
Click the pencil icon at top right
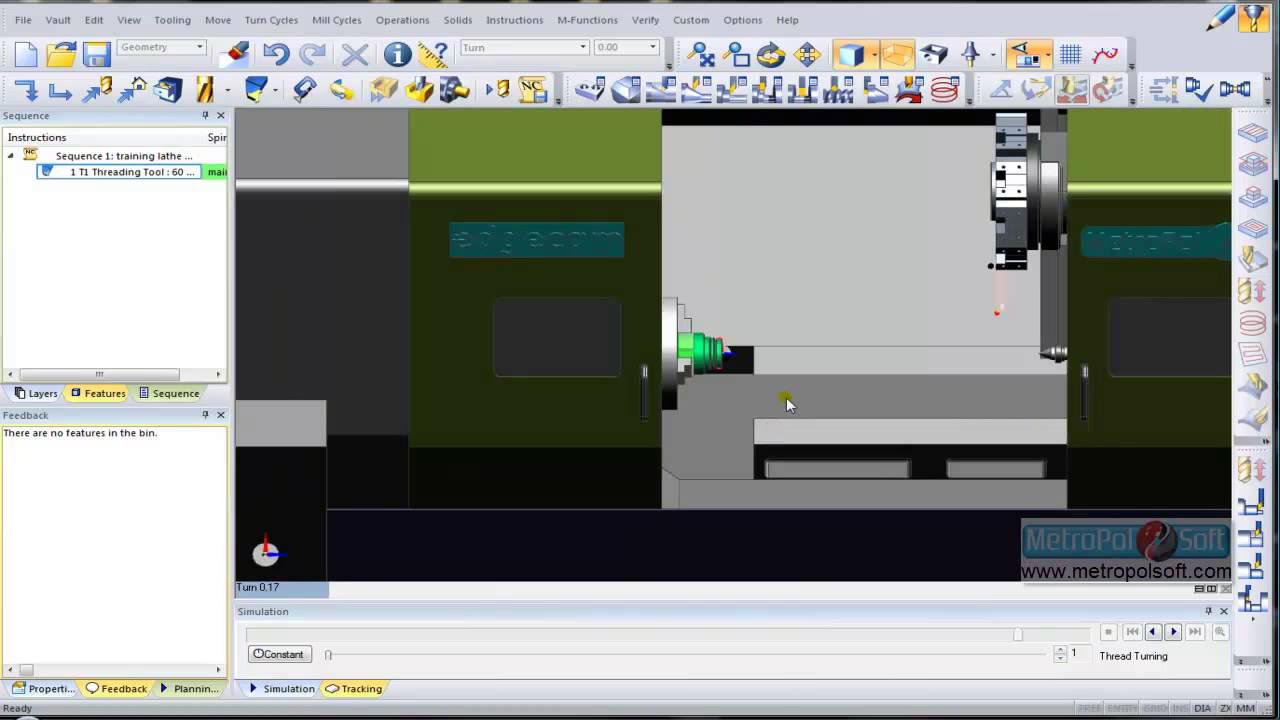(1220, 17)
